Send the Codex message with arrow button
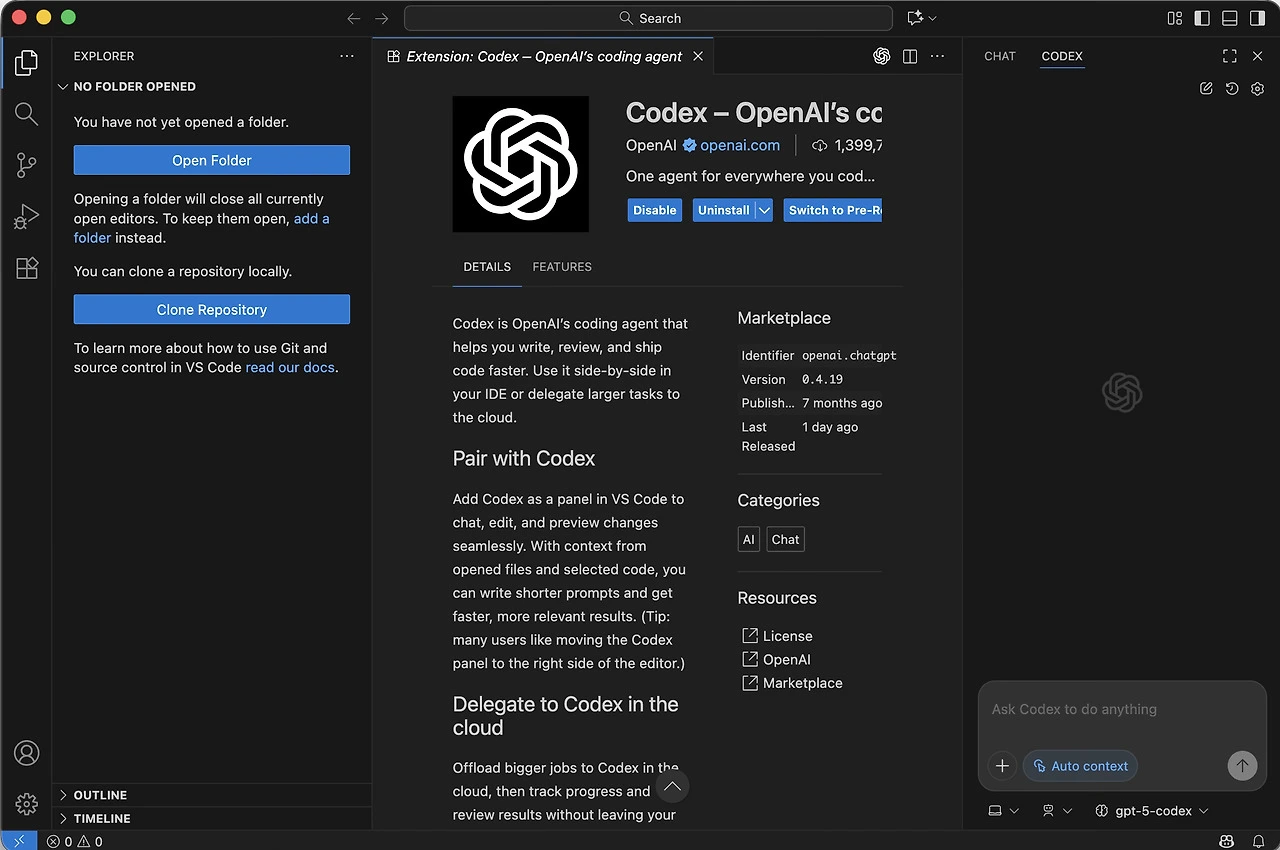This screenshot has height=850, width=1280. [1242, 766]
